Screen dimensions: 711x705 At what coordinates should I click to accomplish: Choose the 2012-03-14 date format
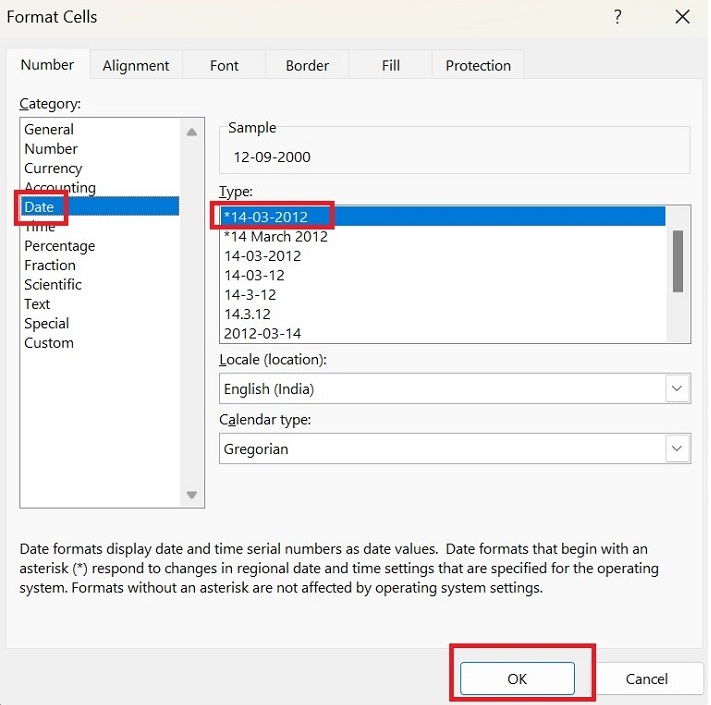point(263,333)
